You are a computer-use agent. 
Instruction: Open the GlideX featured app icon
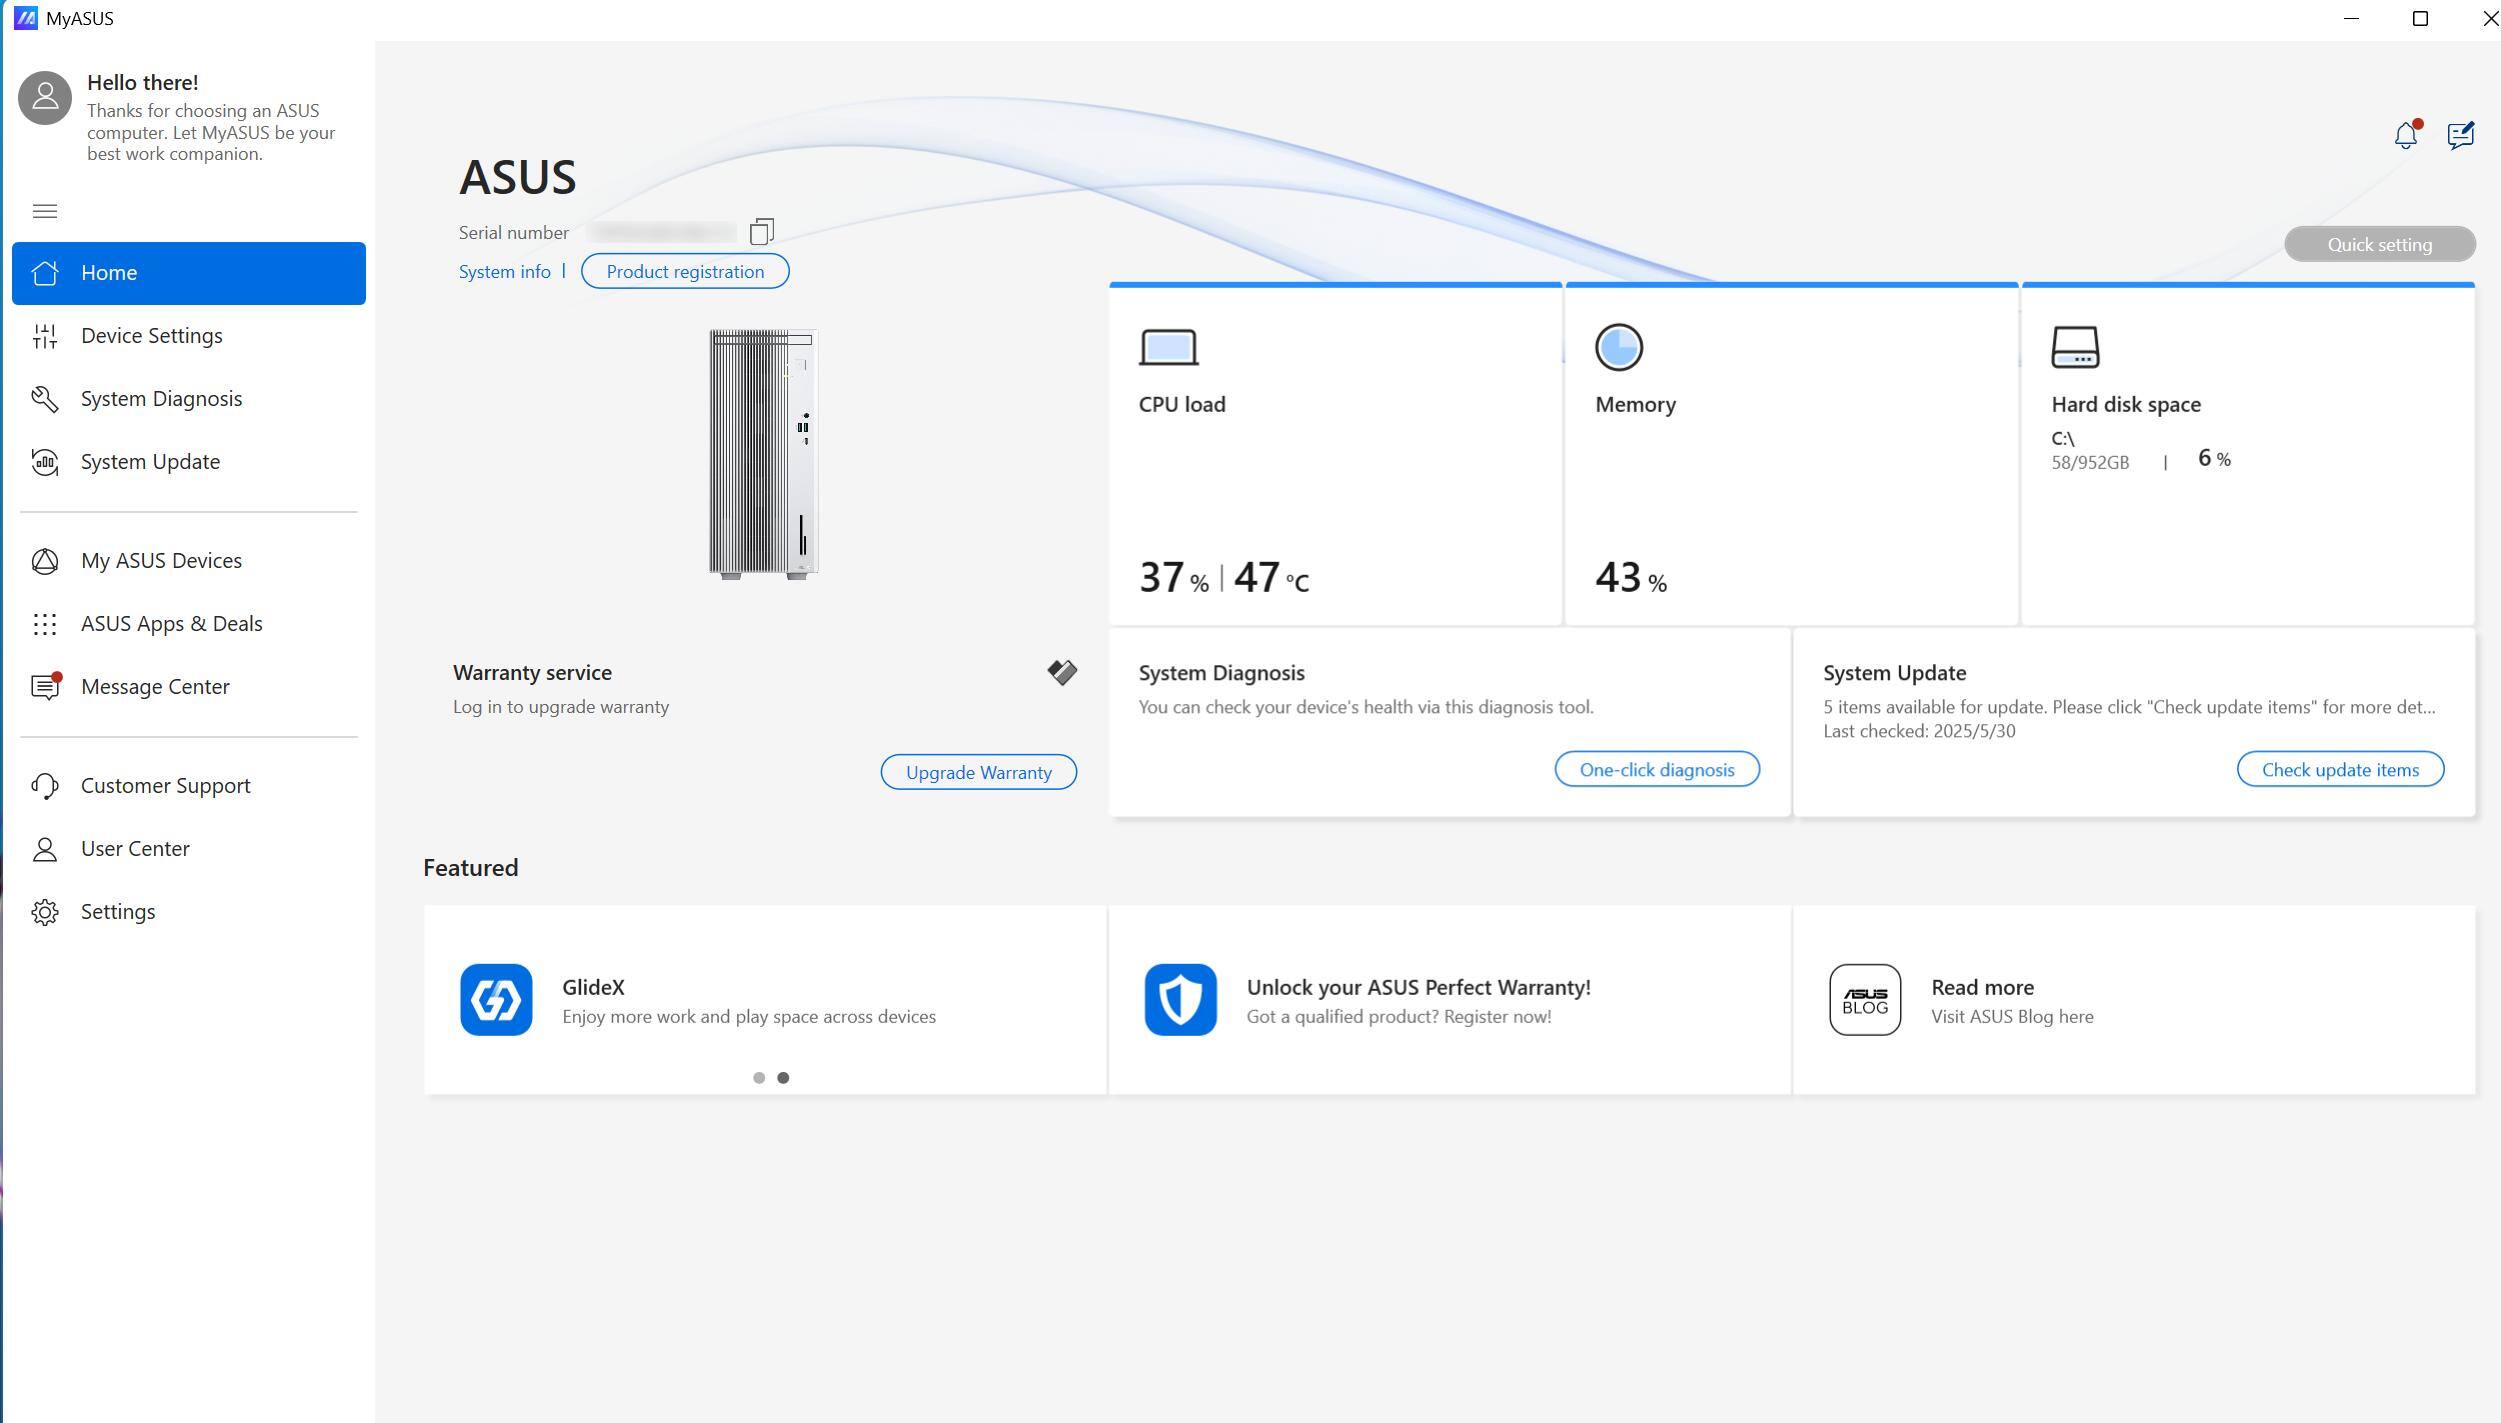[496, 999]
